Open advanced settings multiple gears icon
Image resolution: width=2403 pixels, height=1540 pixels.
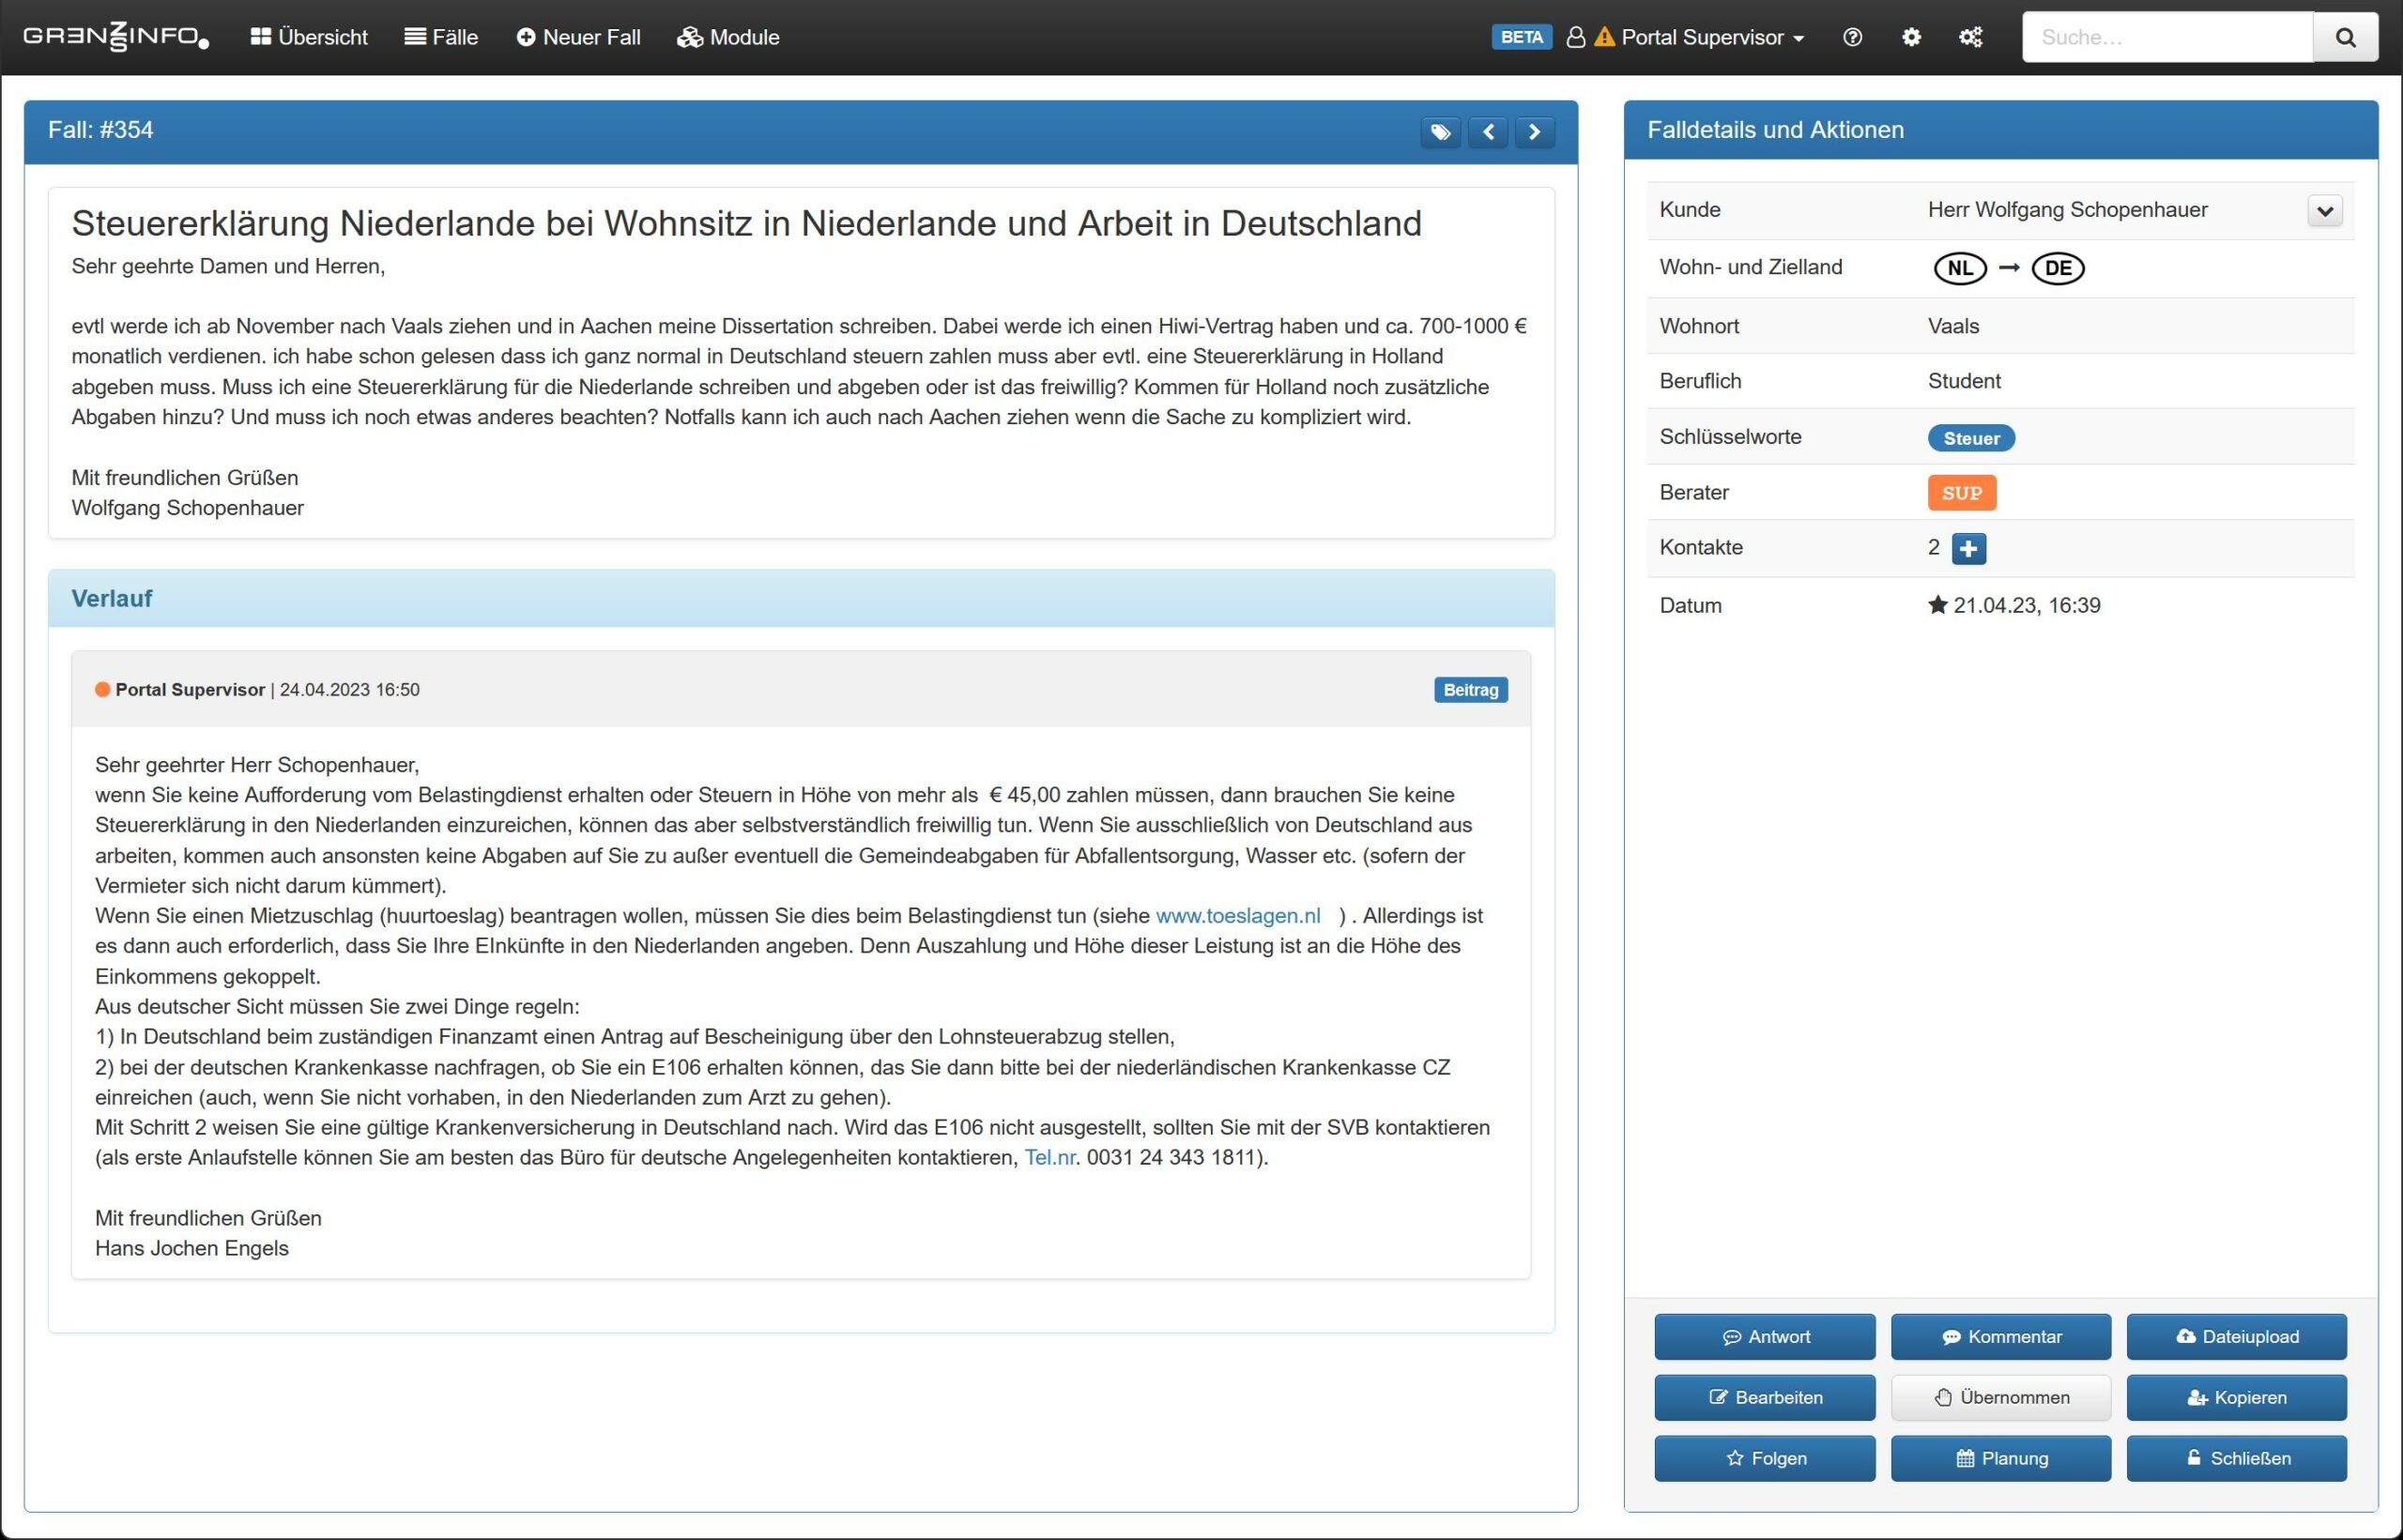click(1970, 37)
